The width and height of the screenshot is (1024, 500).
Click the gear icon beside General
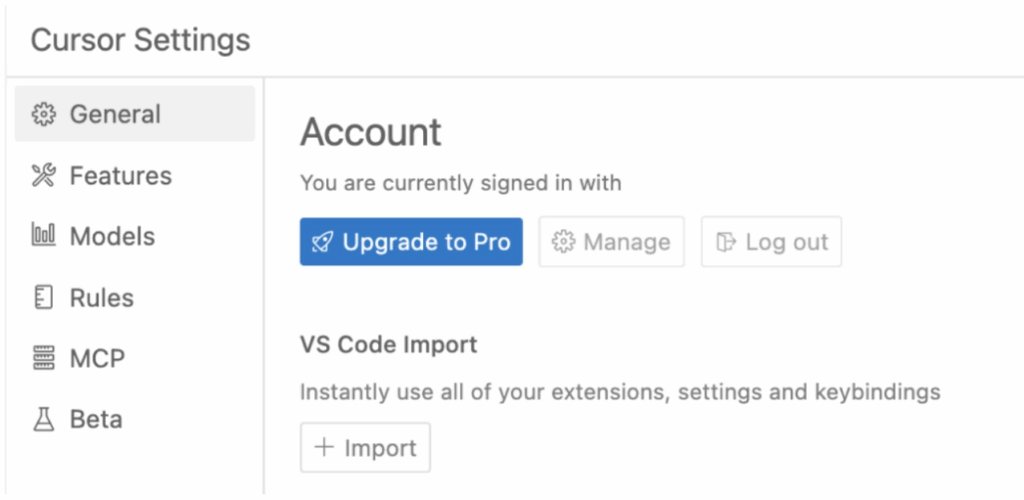click(x=43, y=114)
